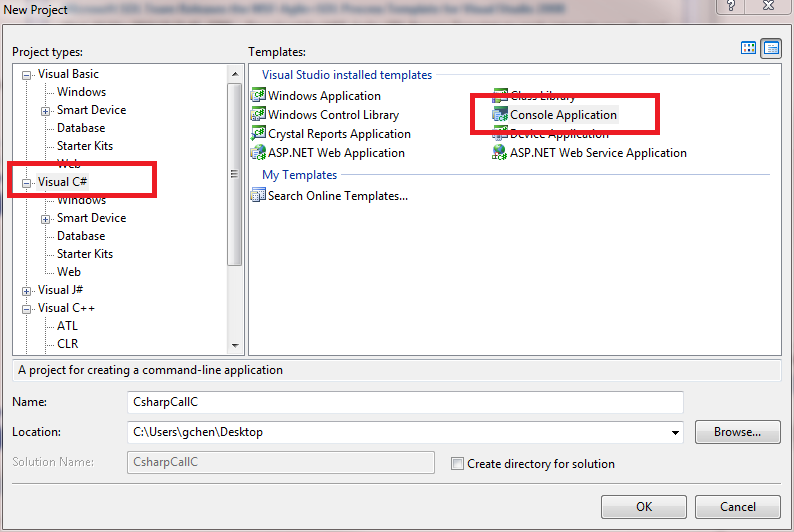
Task: Click Search Online Templates text
Action: (x=338, y=196)
